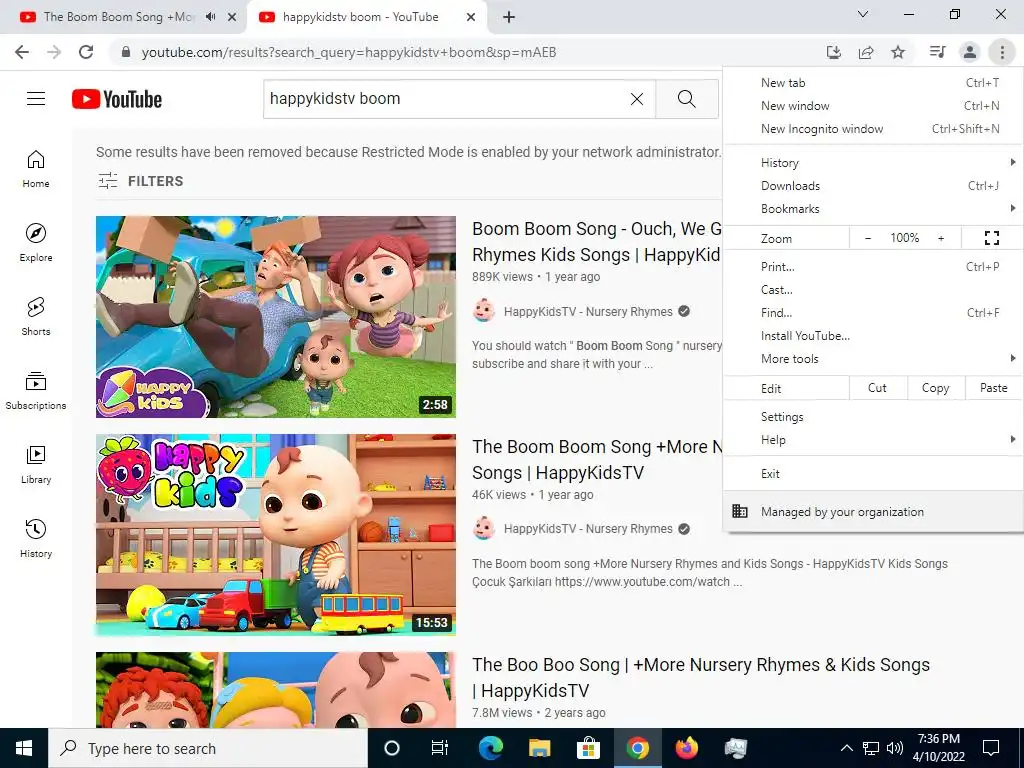
Task: Go to Home in the YouTube sidebar
Action: coord(36,169)
